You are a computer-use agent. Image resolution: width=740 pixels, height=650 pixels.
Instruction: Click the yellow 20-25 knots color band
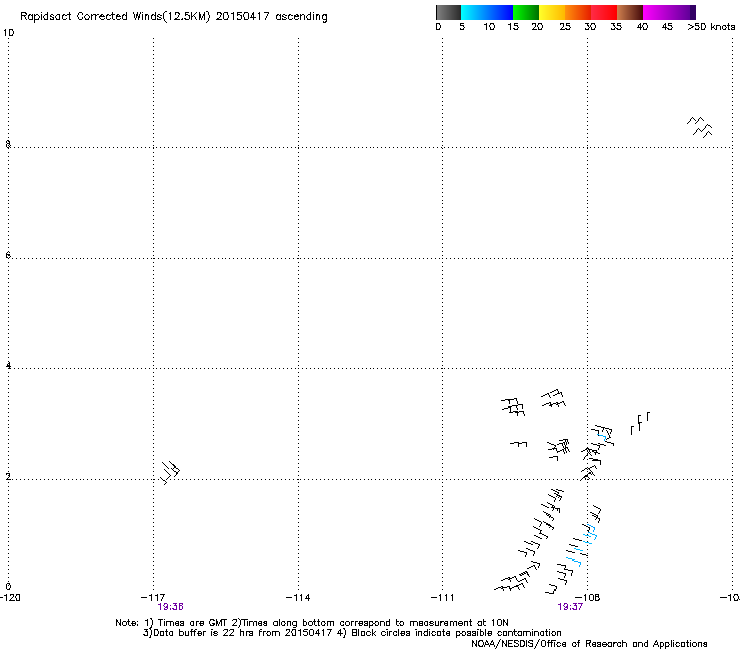(552, 12)
